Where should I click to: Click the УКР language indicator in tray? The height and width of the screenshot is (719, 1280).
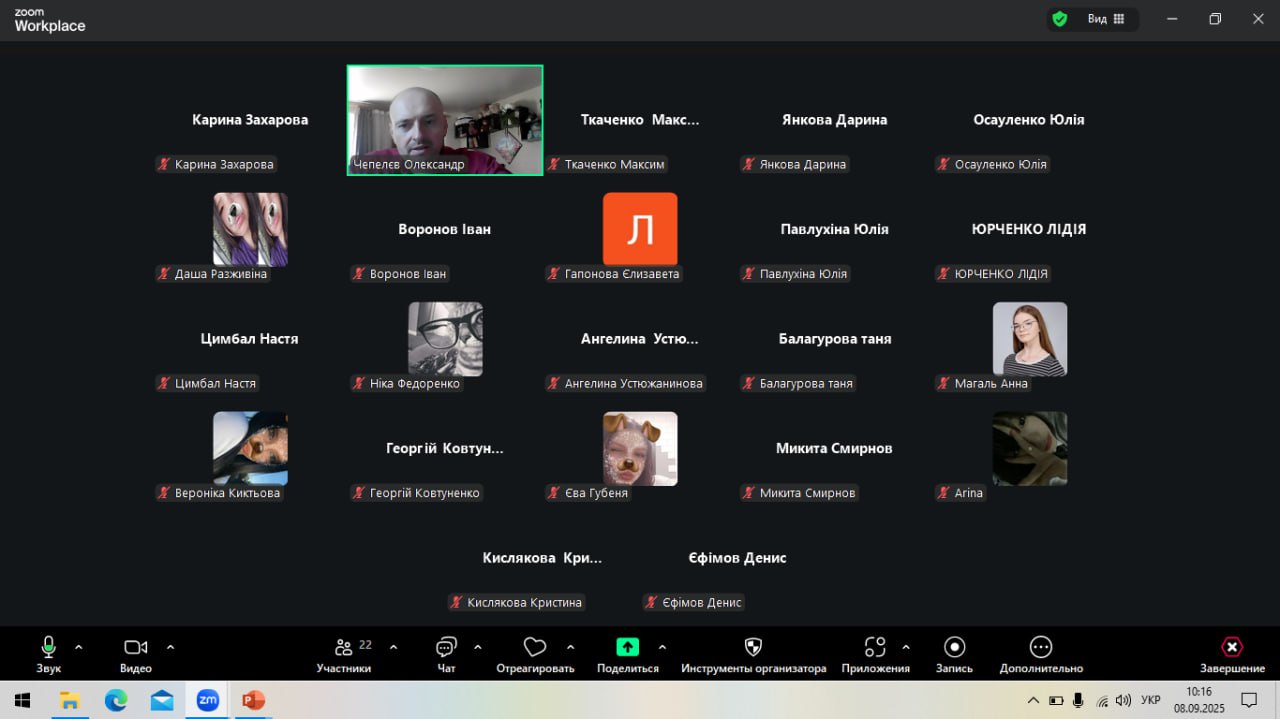click(x=1151, y=700)
